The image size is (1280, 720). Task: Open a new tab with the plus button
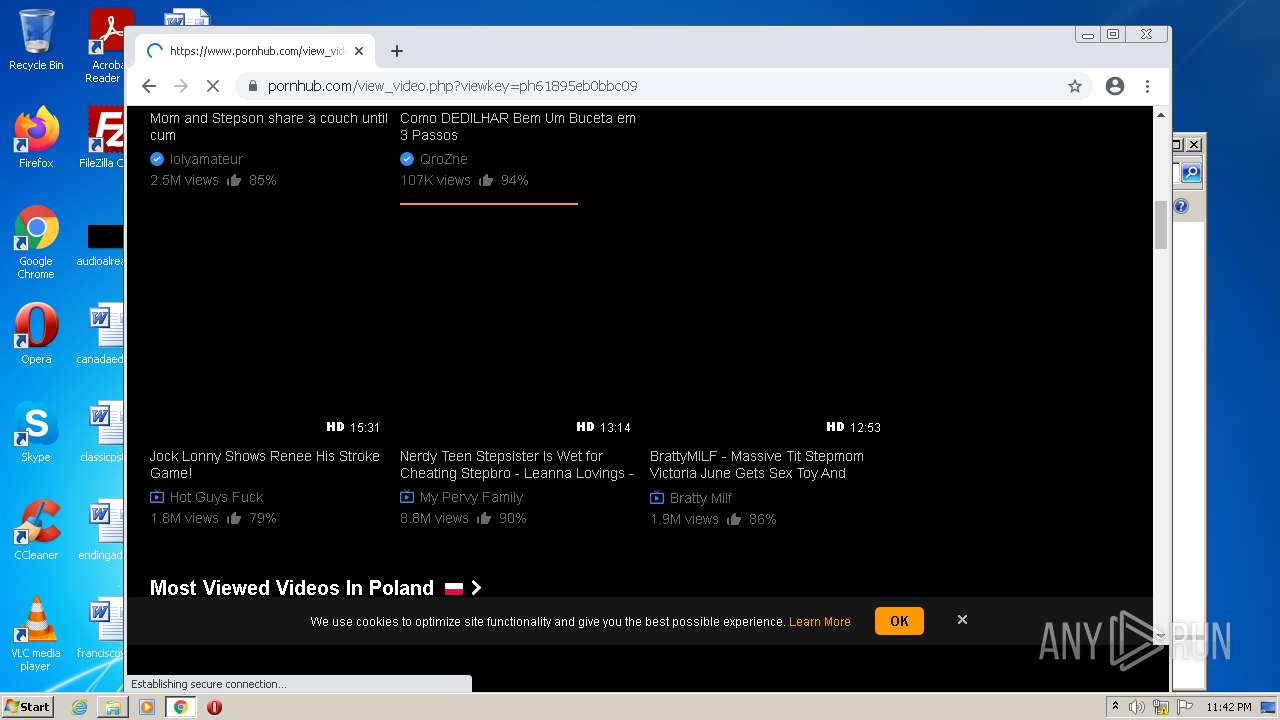coord(397,51)
